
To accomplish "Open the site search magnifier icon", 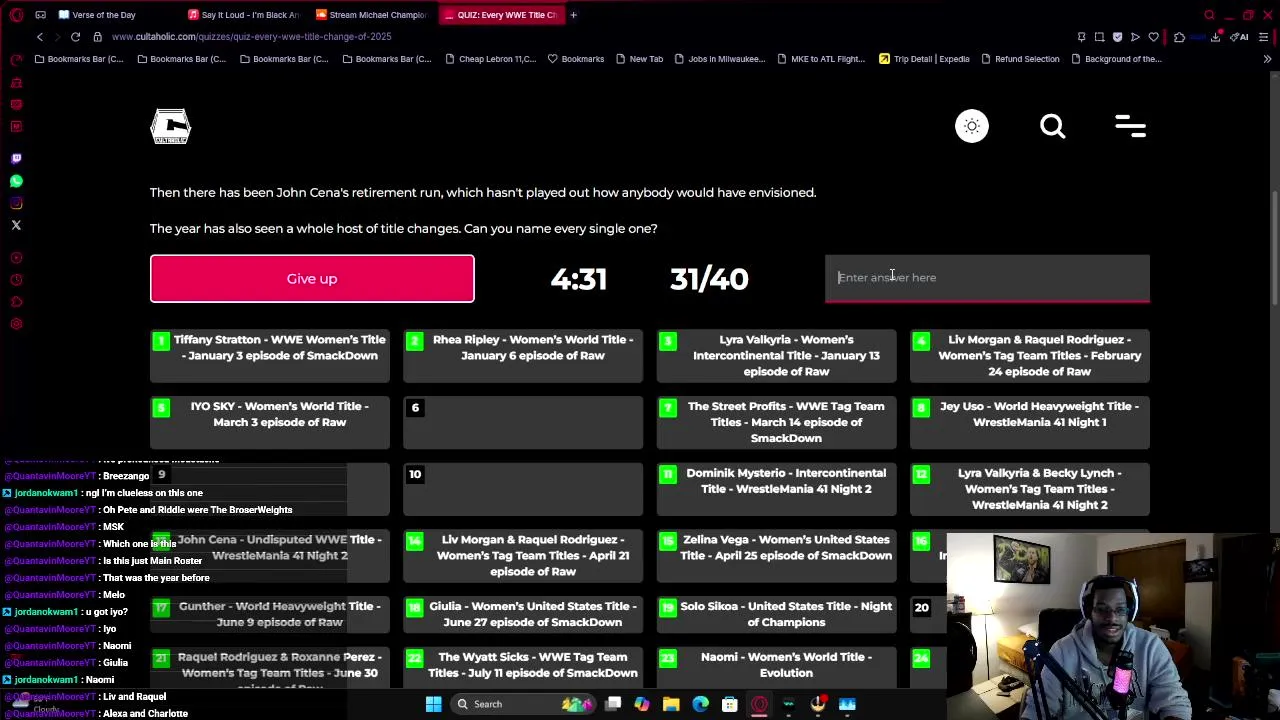I will [x=1052, y=126].
